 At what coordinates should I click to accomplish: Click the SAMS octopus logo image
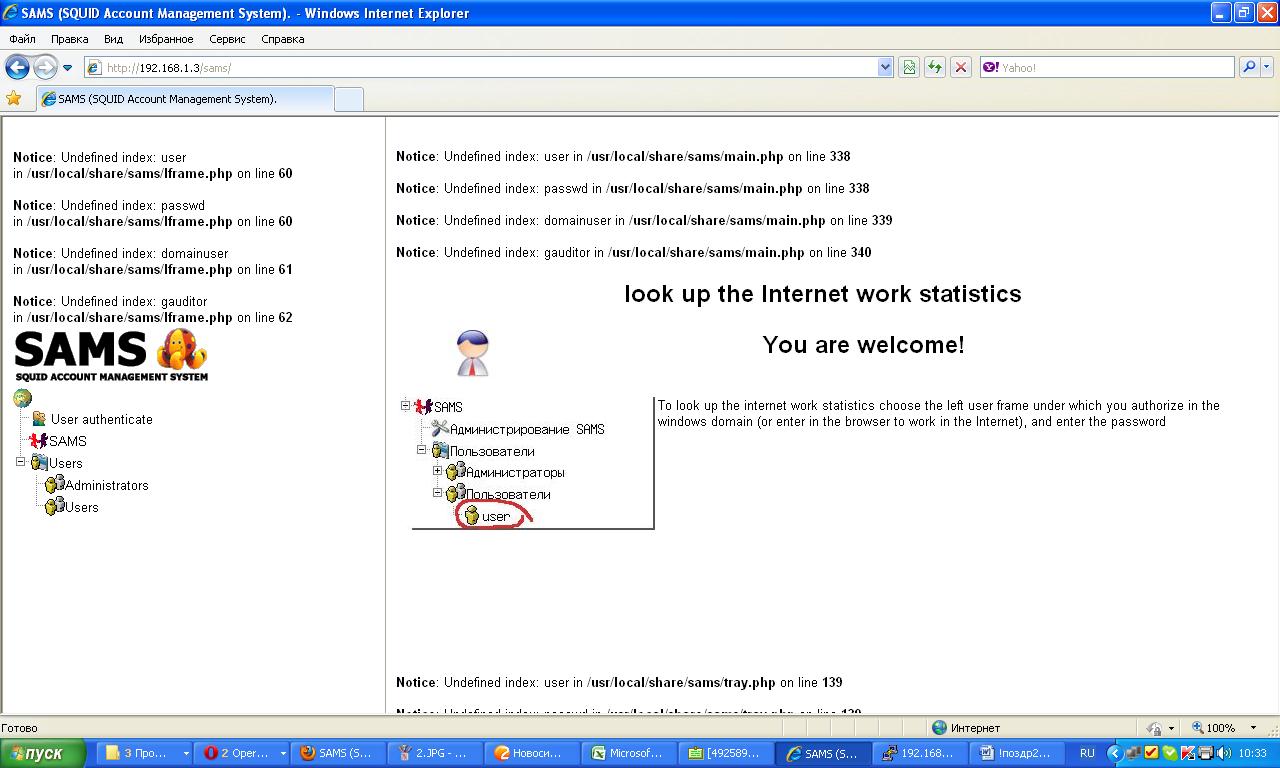click(x=111, y=355)
